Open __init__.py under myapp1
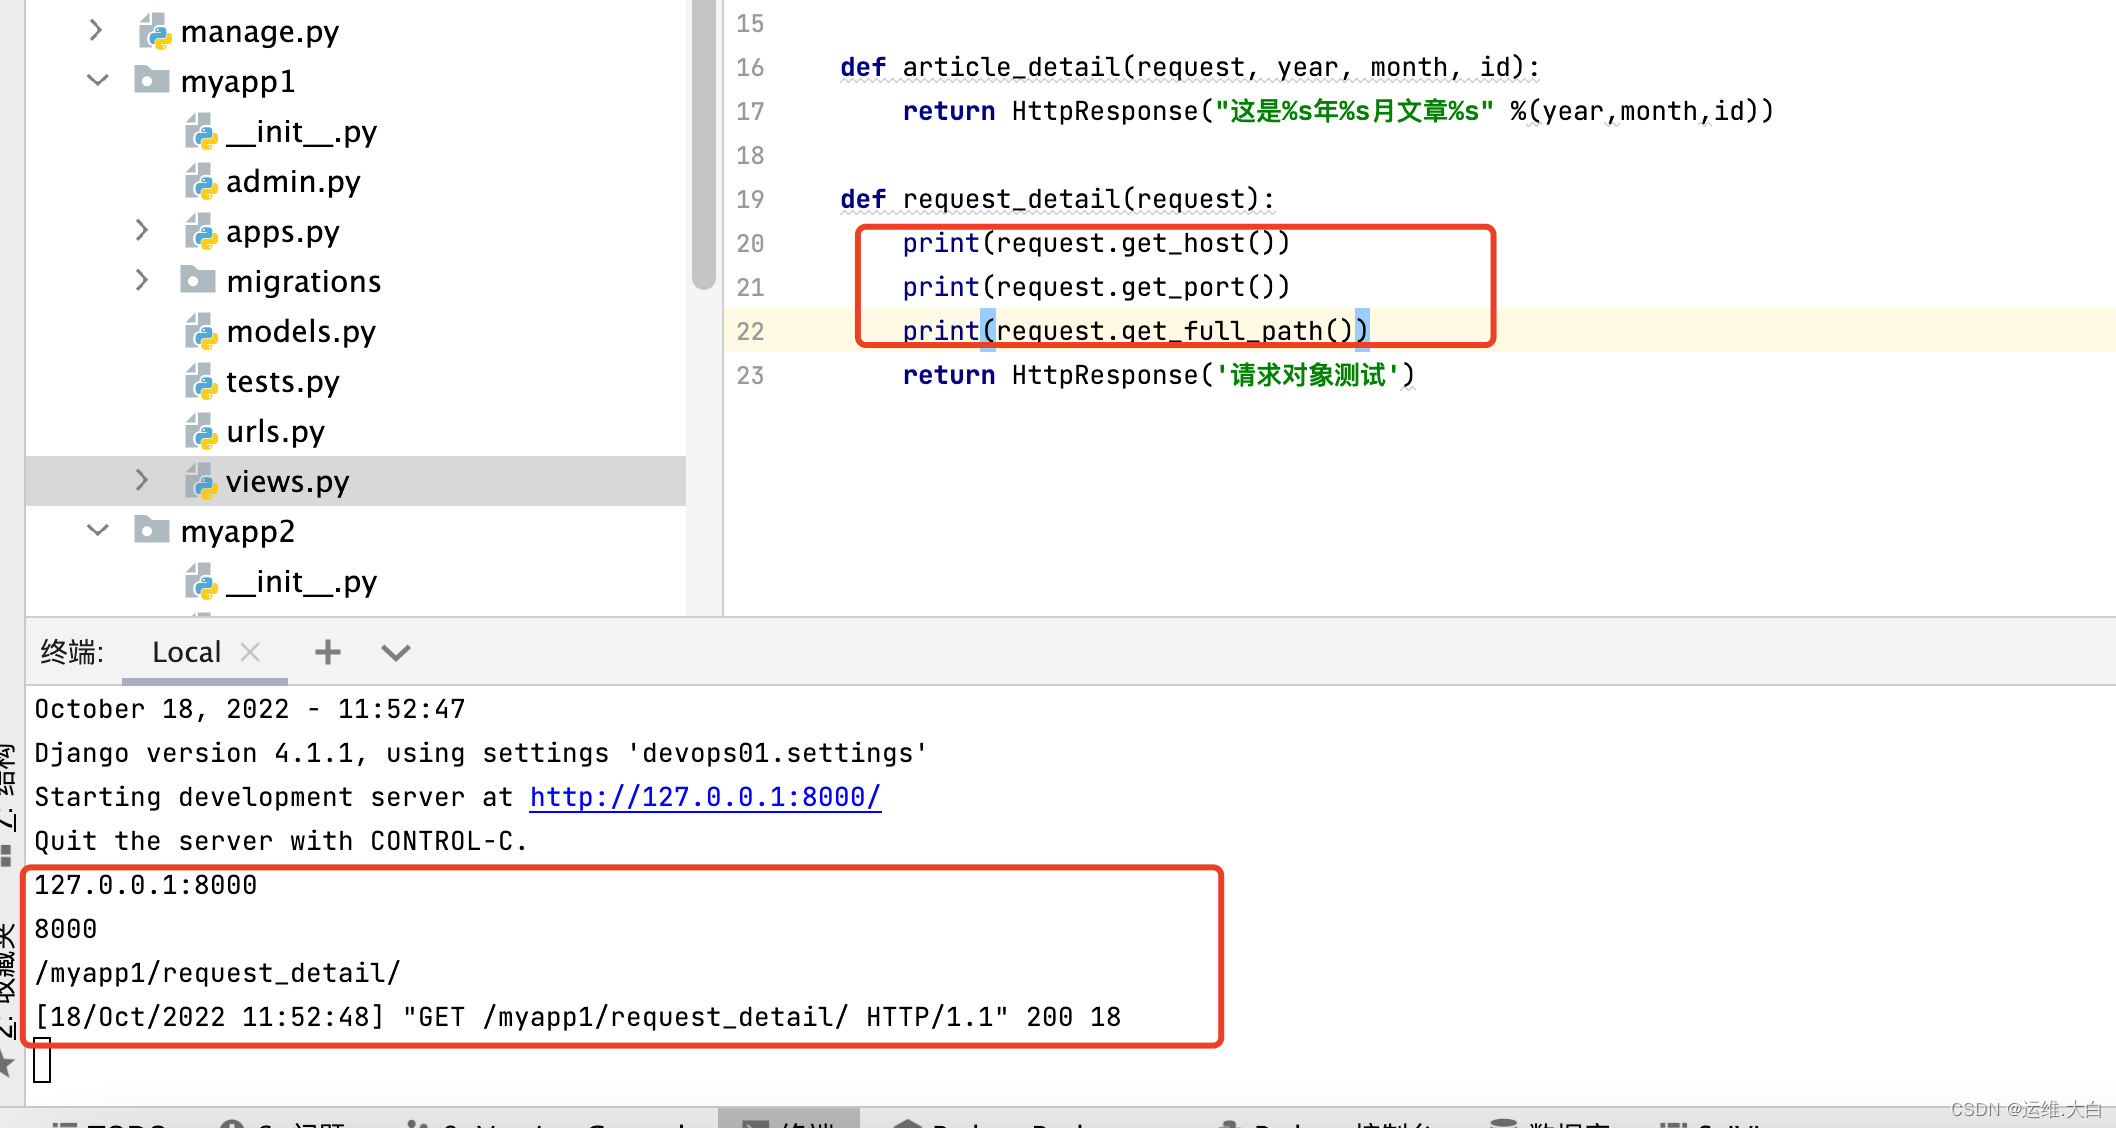Image resolution: width=2116 pixels, height=1128 pixels. (302, 132)
